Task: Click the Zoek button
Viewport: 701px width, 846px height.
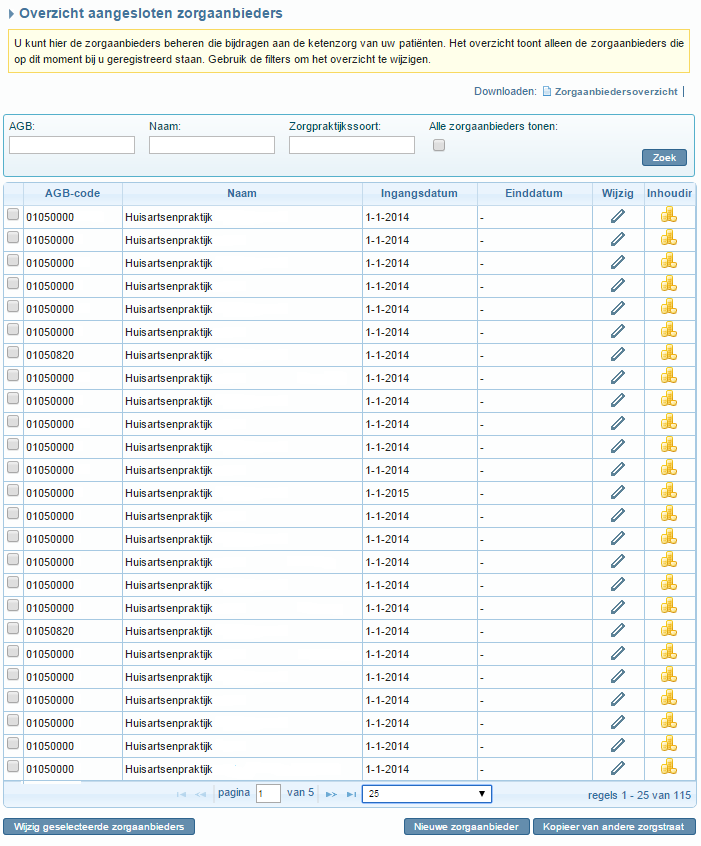Action: click(x=664, y=158)
